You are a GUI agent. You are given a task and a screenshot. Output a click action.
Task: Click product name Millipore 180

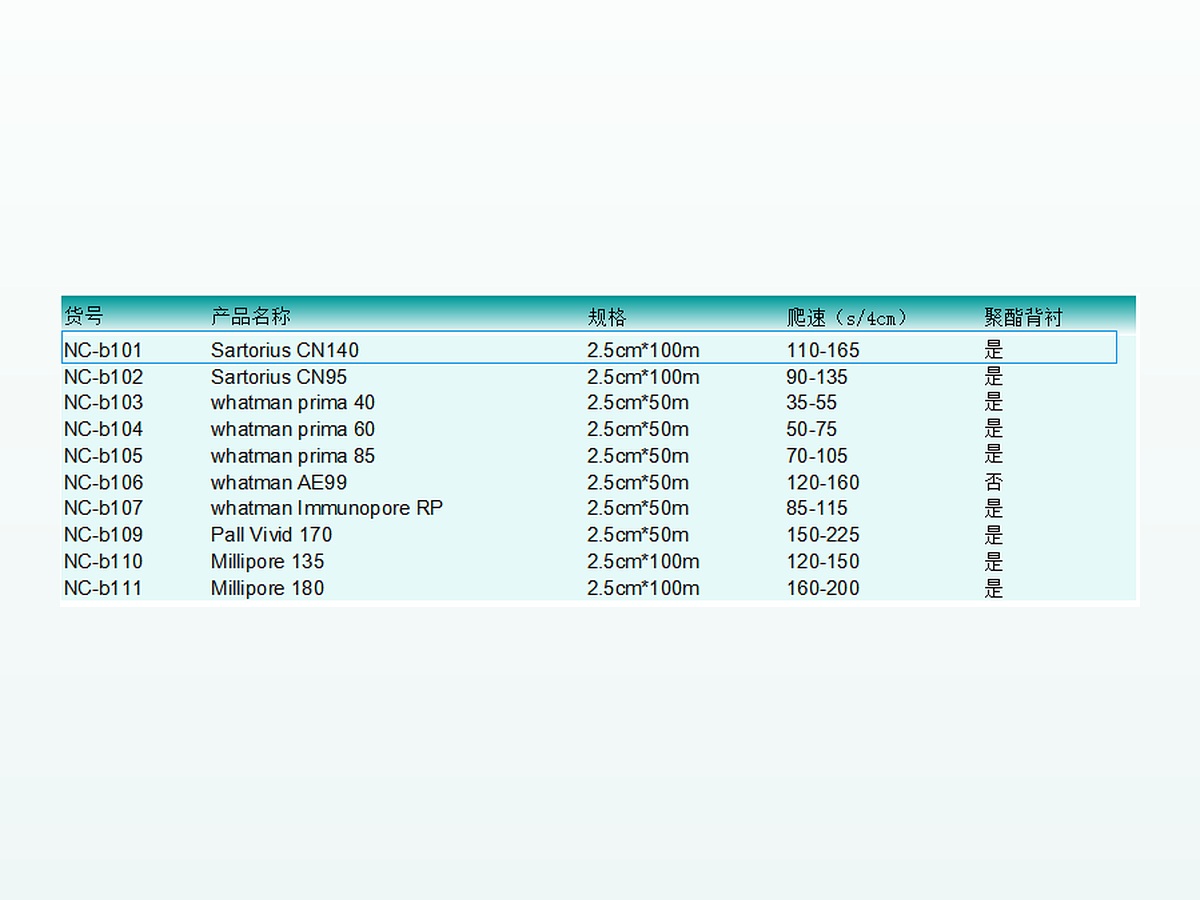click(x=268, y=588)
